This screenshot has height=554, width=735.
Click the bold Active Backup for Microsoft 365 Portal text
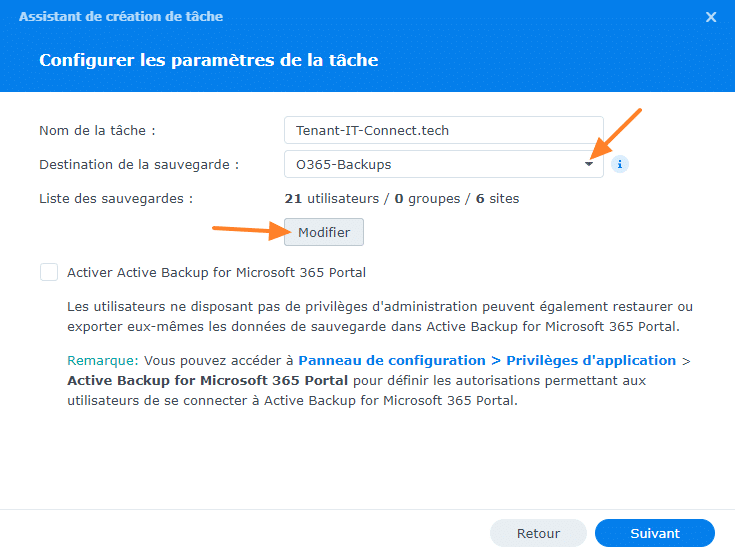point(207,381)
